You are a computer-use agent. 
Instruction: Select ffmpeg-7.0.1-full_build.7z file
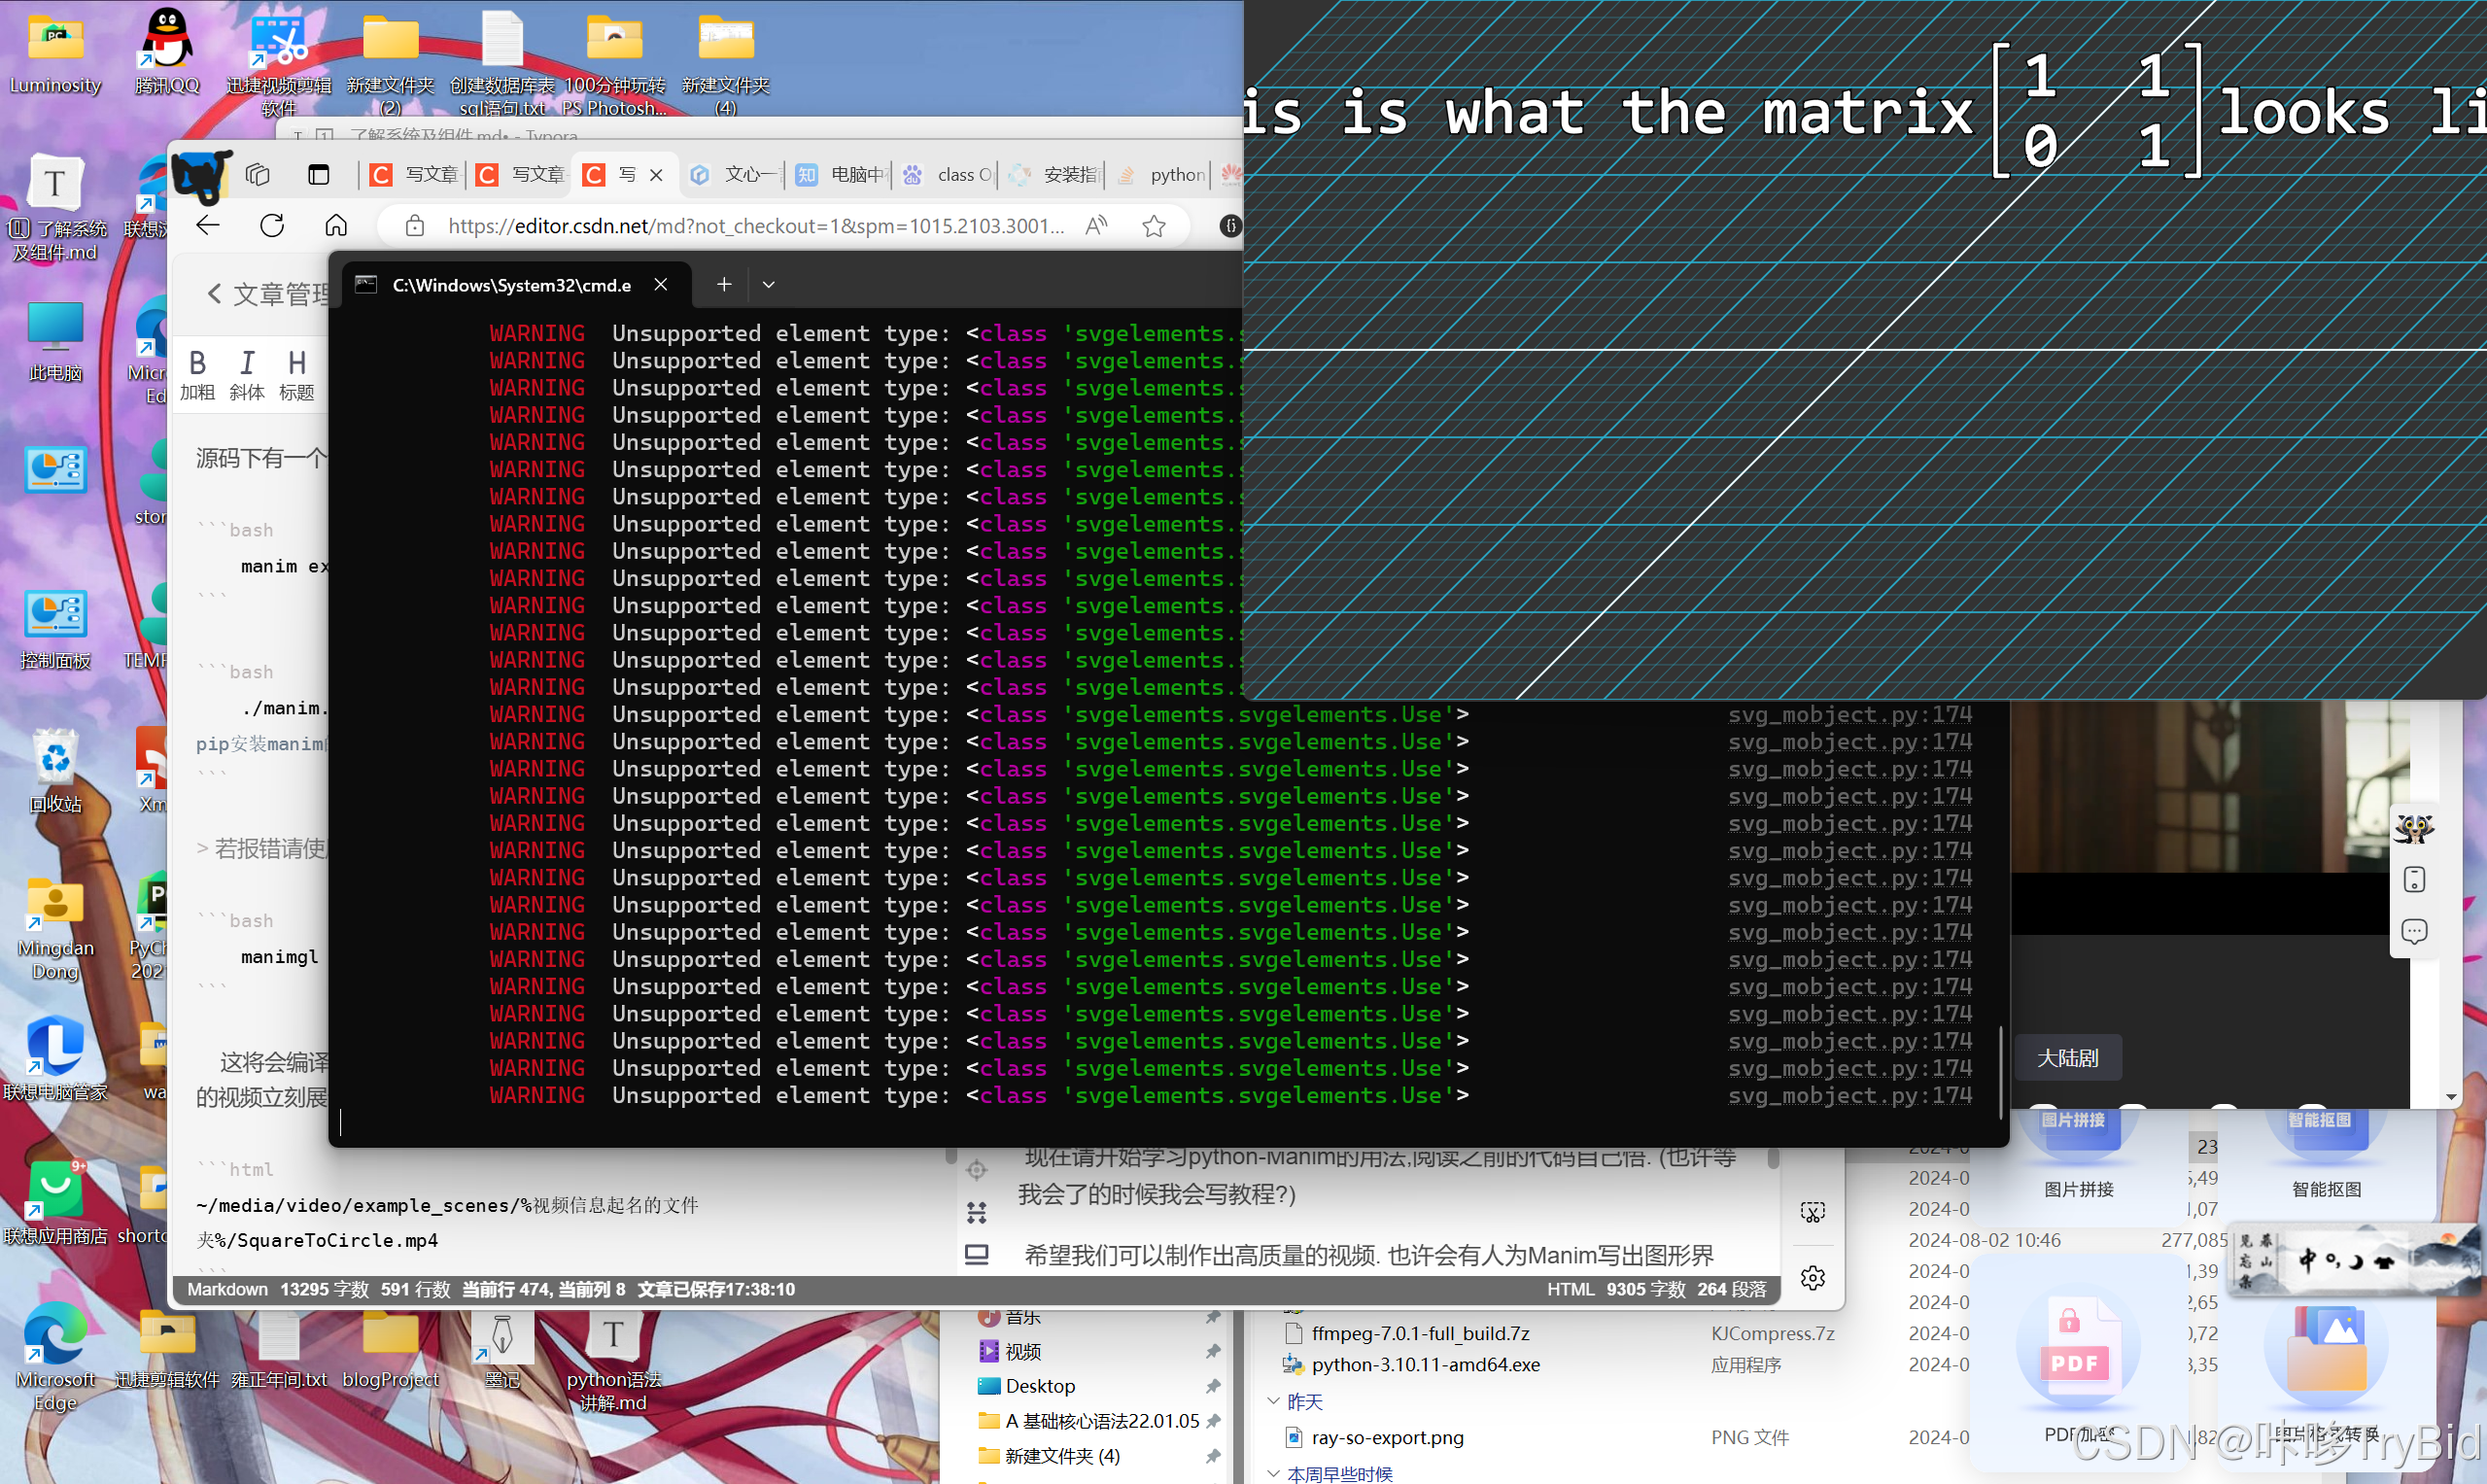(x=1420, y=1333)
